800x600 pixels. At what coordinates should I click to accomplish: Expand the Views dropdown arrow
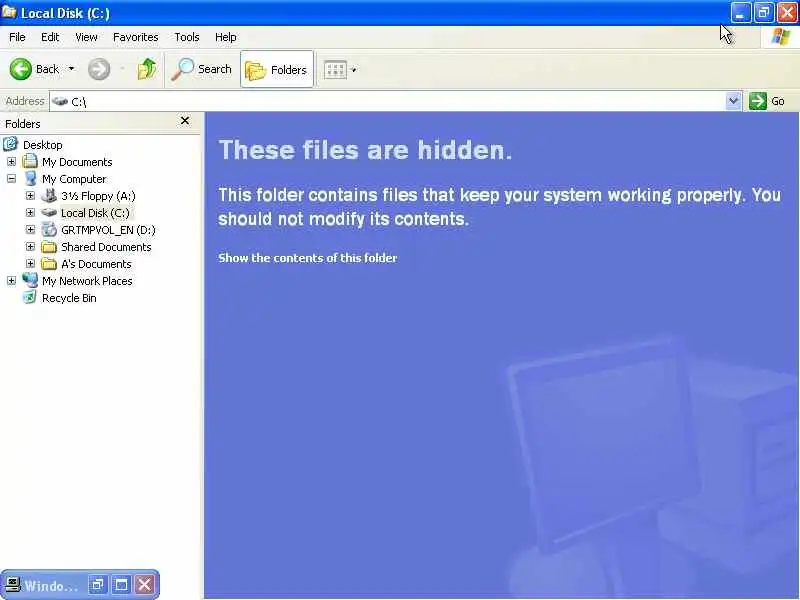click(x=354, y=70)
